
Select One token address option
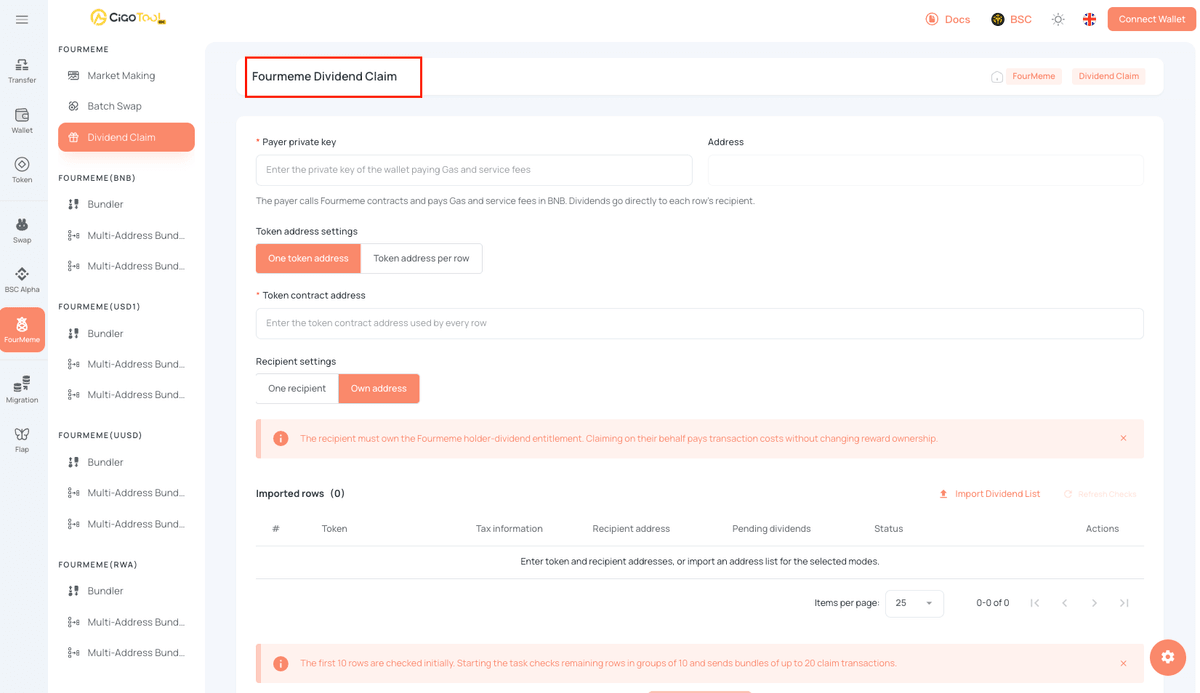[308, 258]
